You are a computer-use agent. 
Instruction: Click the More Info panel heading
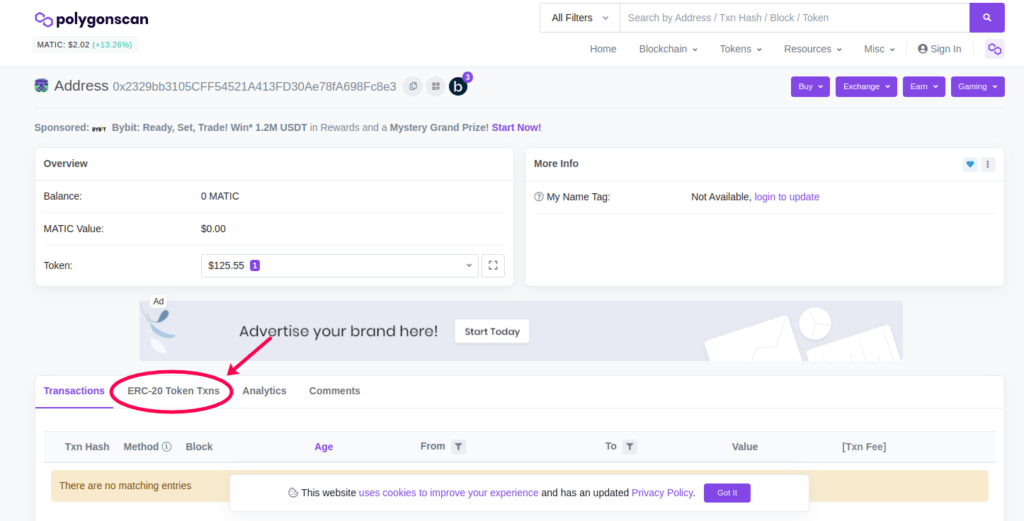coord(556,163)
